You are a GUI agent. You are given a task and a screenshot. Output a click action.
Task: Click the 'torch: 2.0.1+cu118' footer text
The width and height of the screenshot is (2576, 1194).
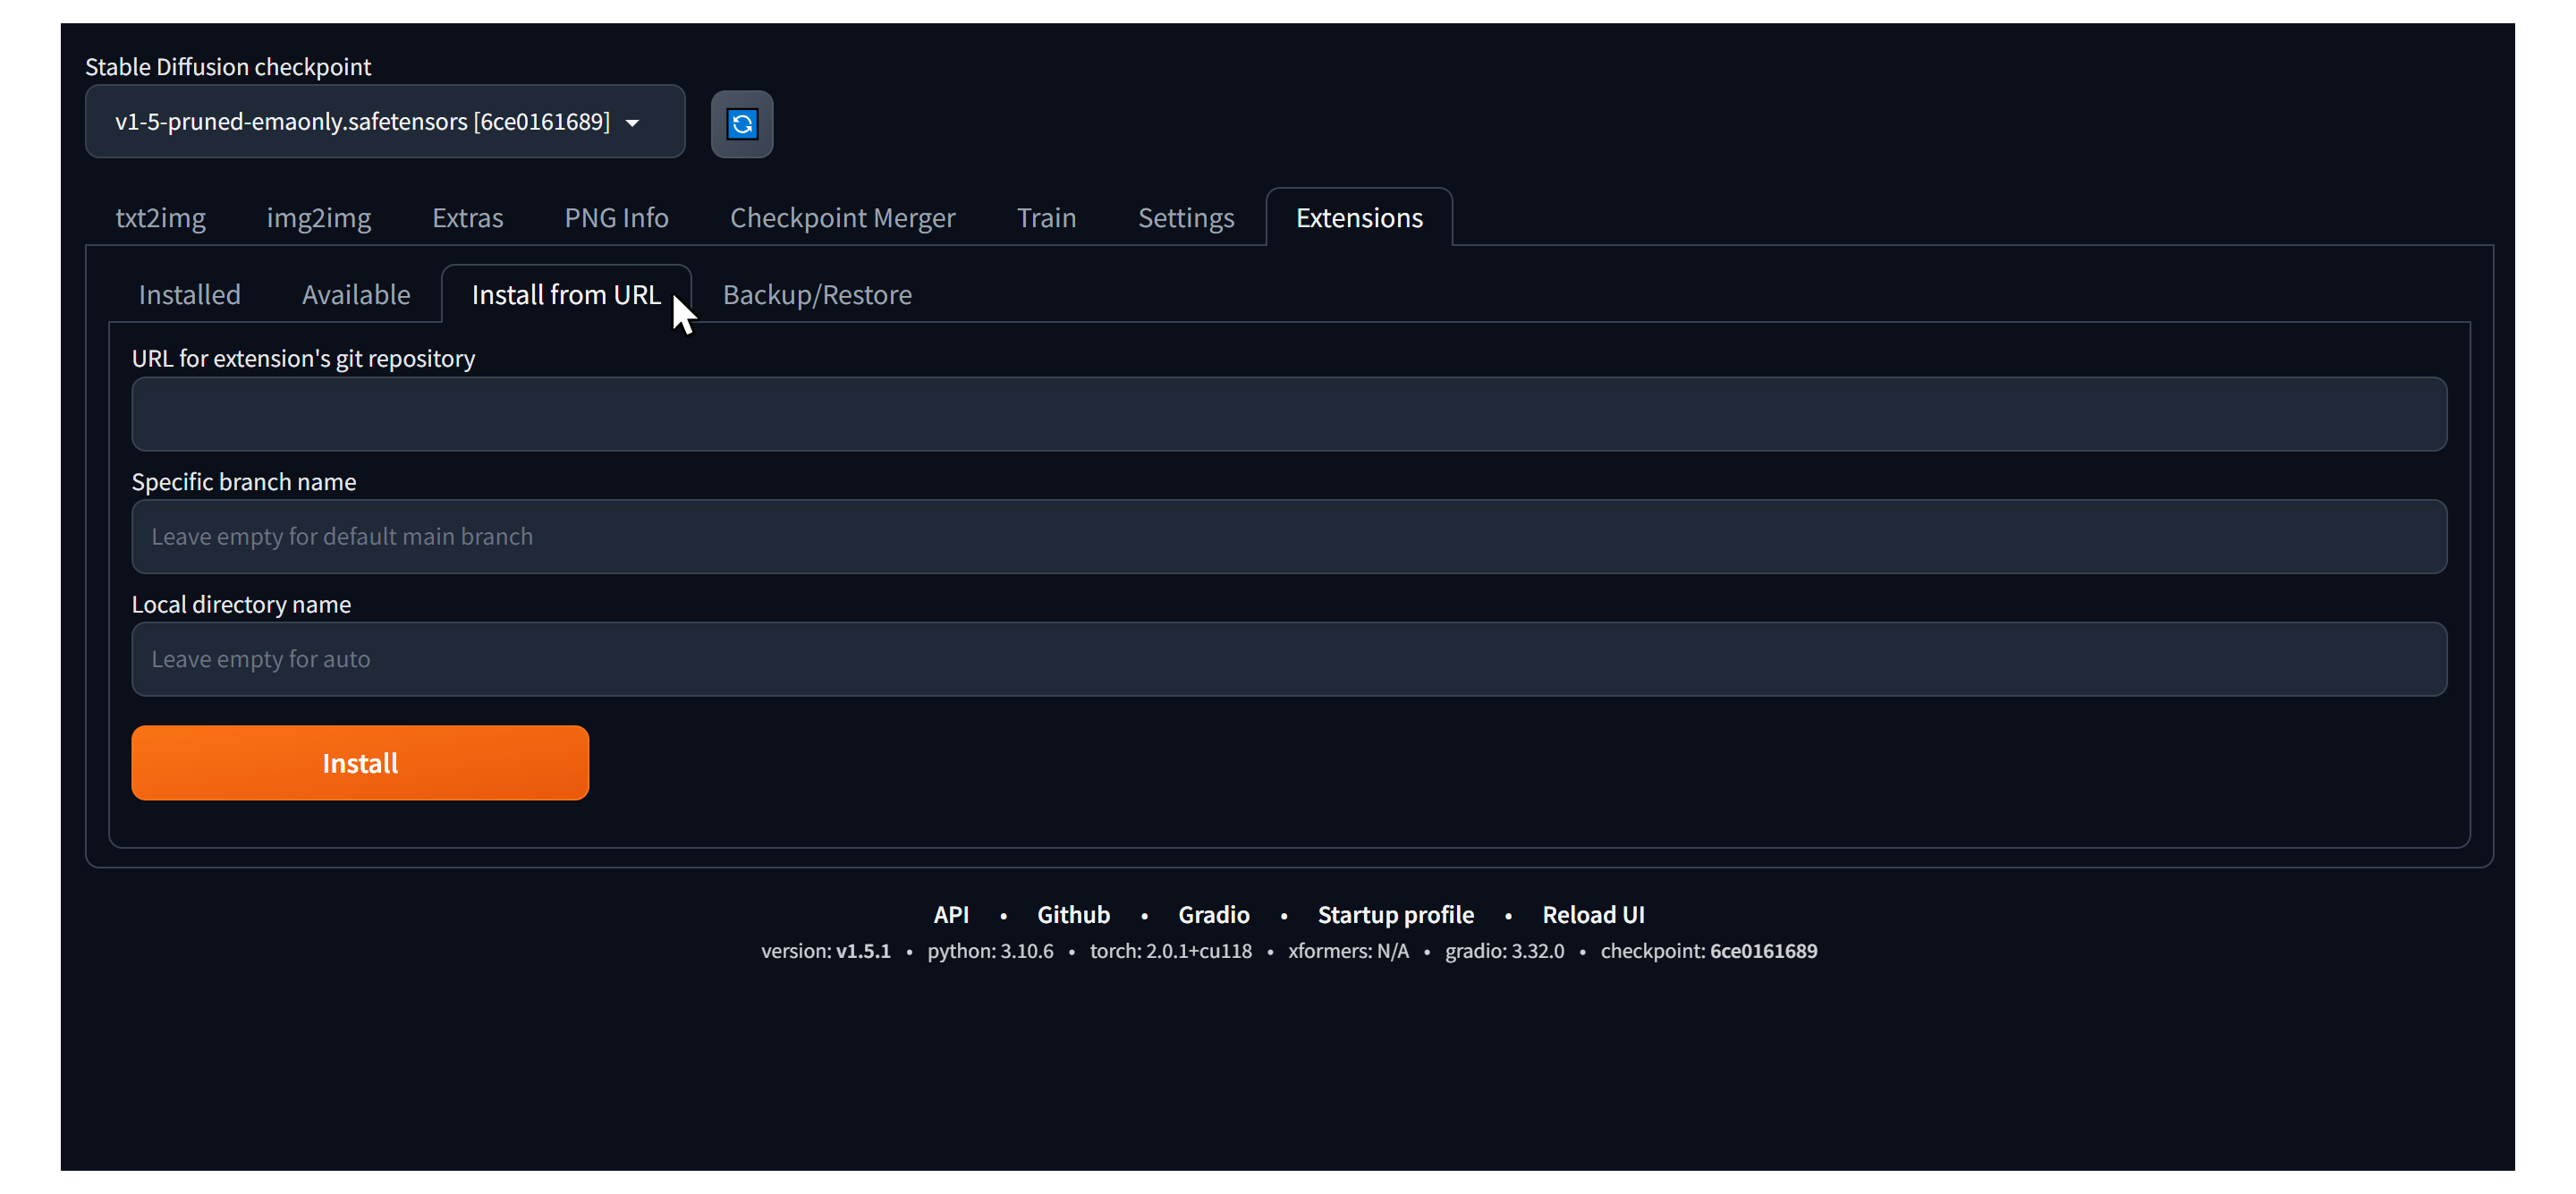1171,951
